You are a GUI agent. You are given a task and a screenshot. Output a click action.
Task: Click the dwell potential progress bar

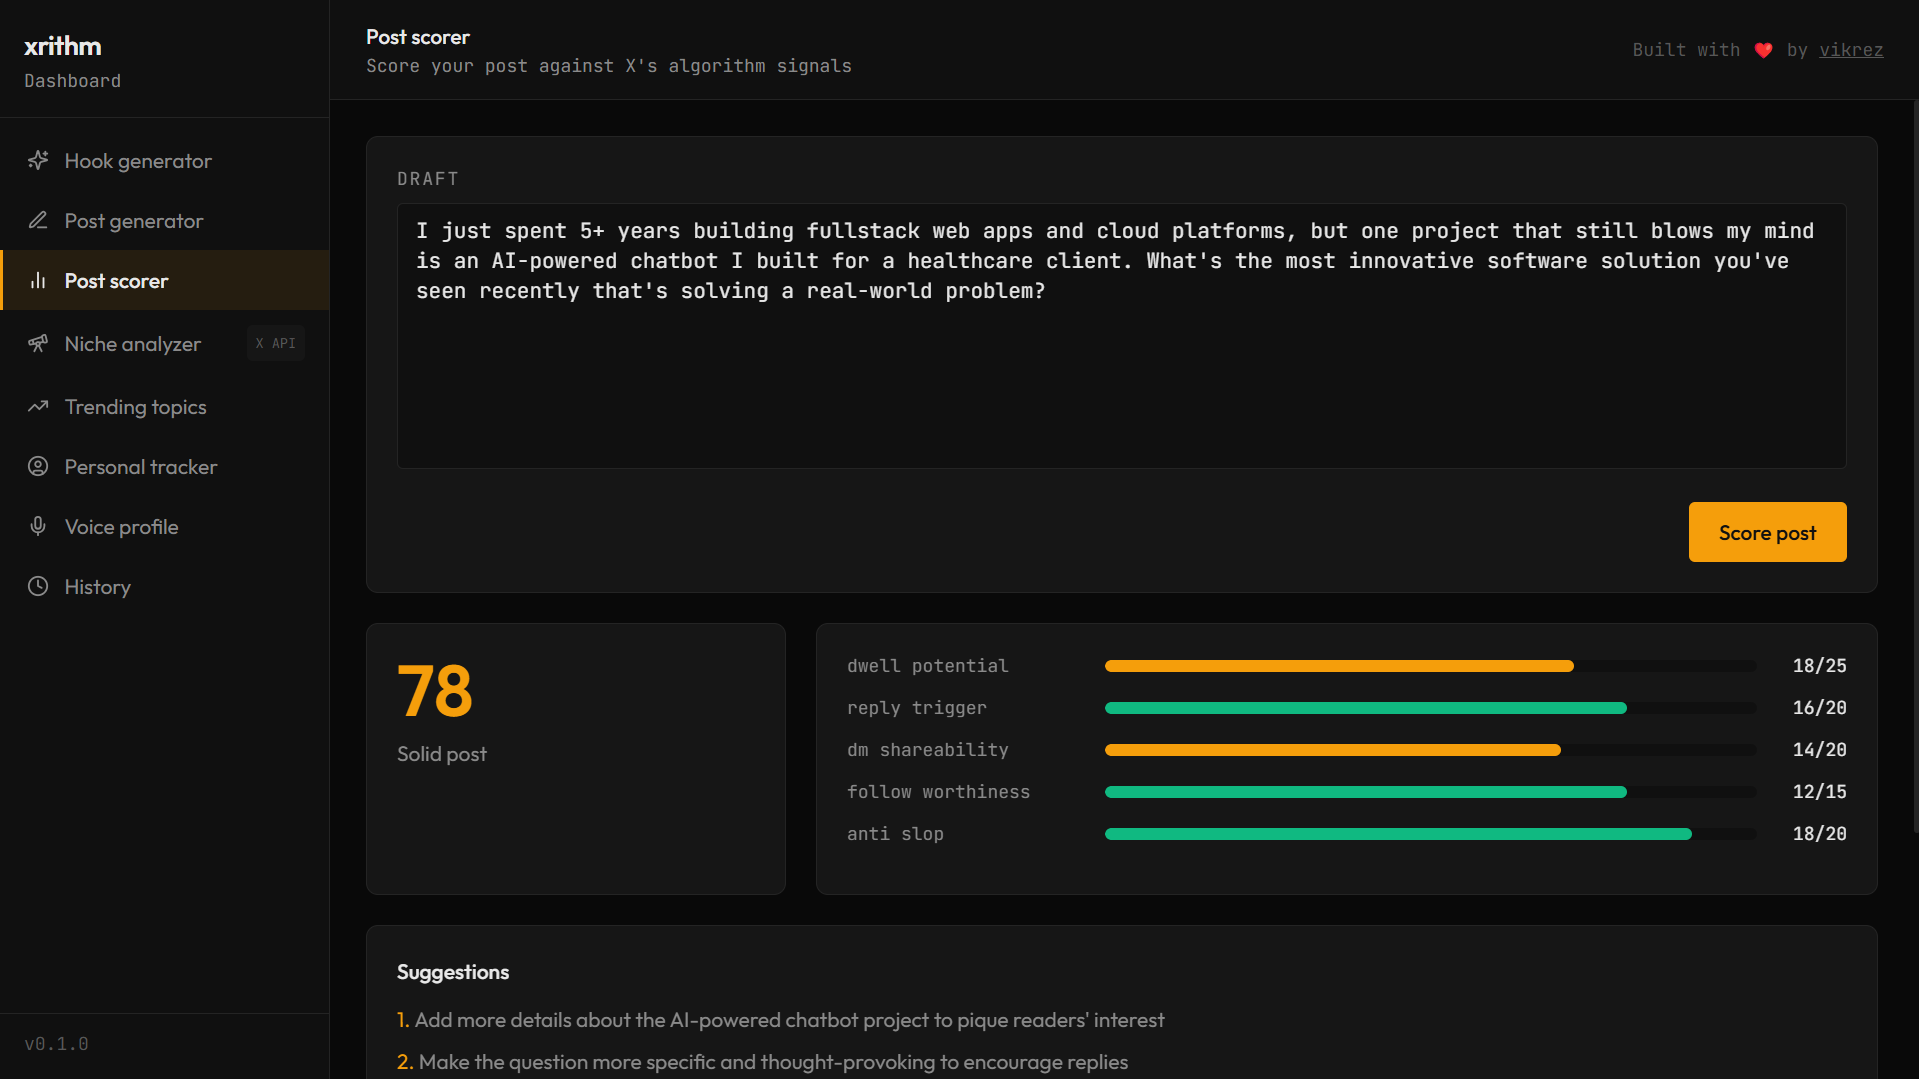click(1430, 666)
